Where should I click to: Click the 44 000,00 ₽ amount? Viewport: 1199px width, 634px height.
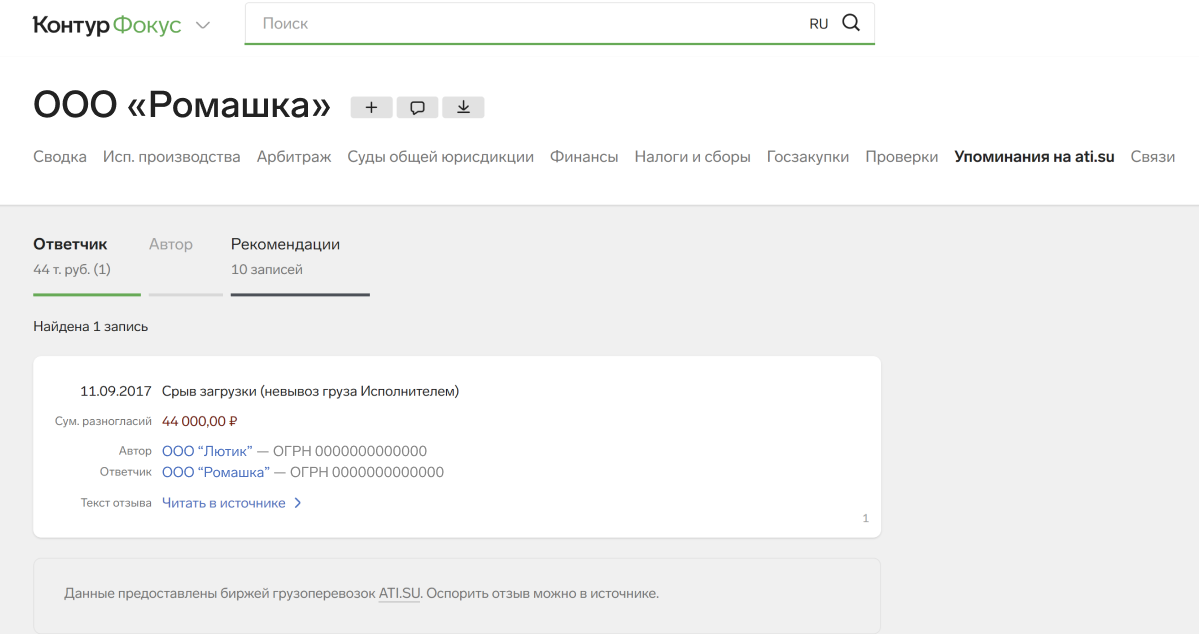coord(200,421)
